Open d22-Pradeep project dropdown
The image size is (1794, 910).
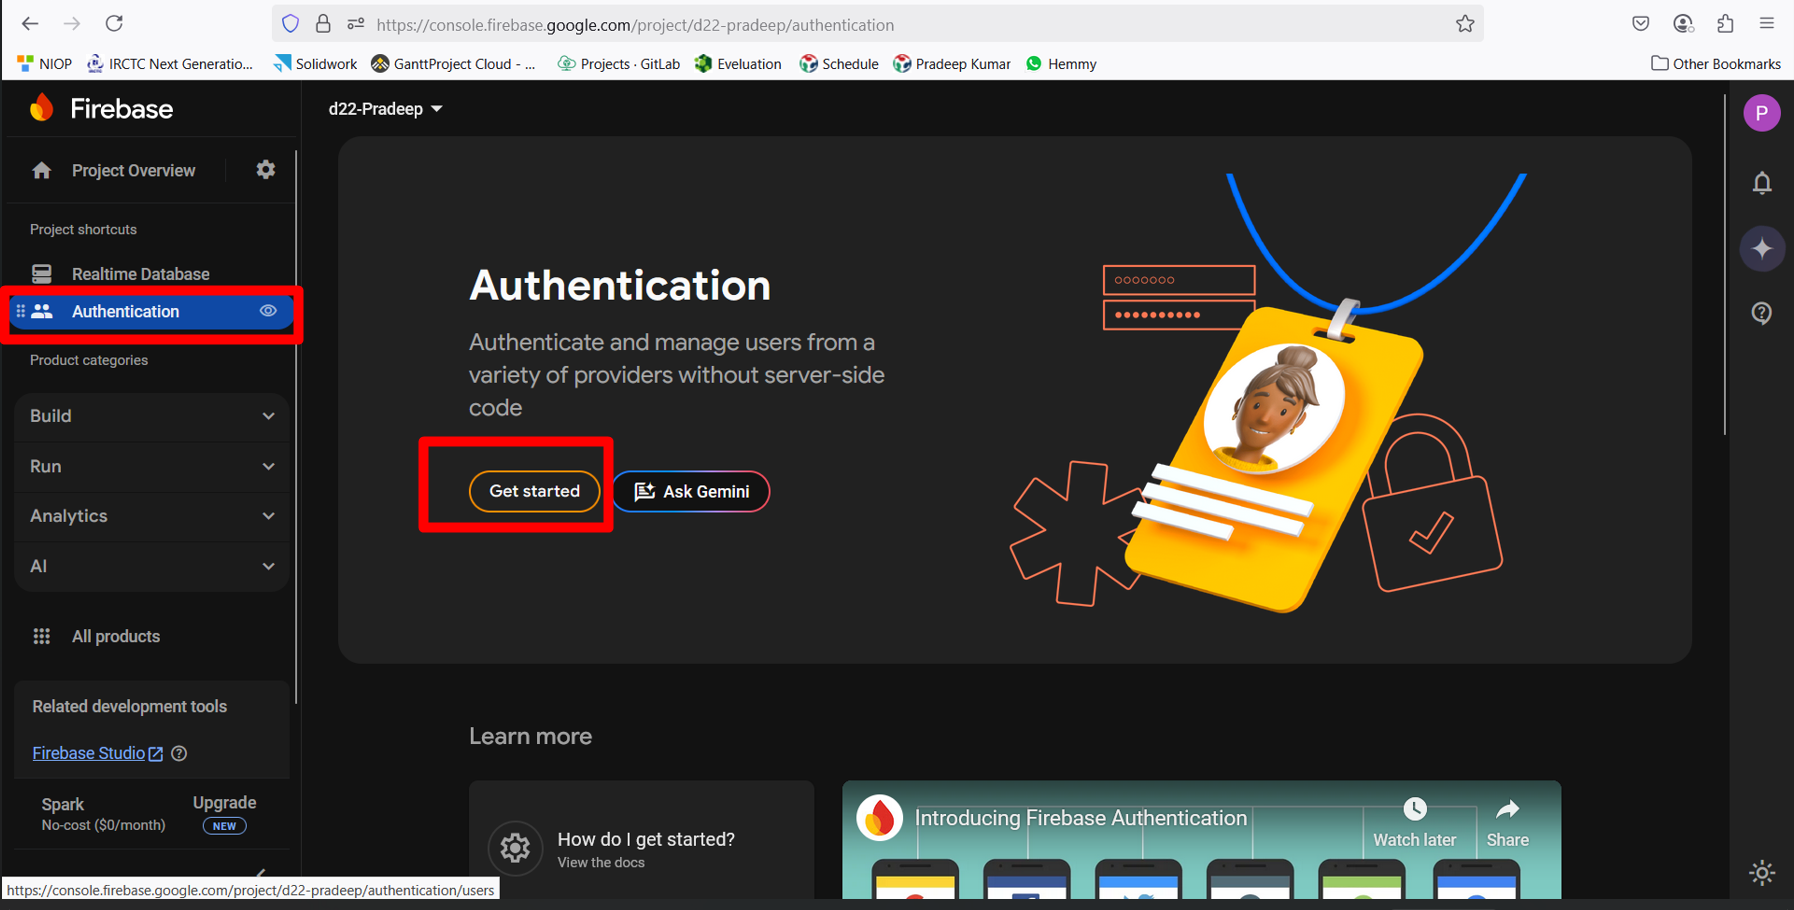(385, 109)
